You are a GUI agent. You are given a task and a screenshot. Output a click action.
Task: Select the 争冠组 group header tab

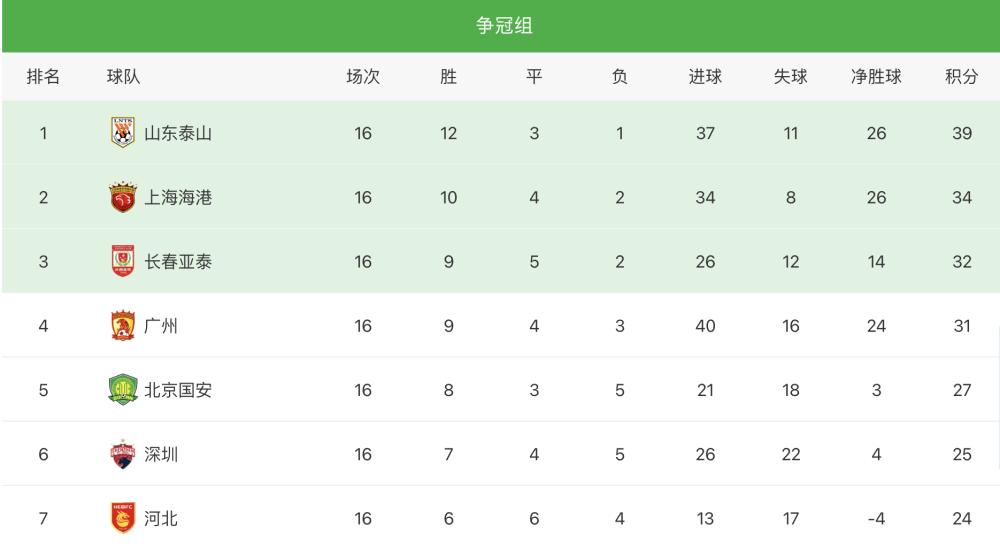click(504, 26)
